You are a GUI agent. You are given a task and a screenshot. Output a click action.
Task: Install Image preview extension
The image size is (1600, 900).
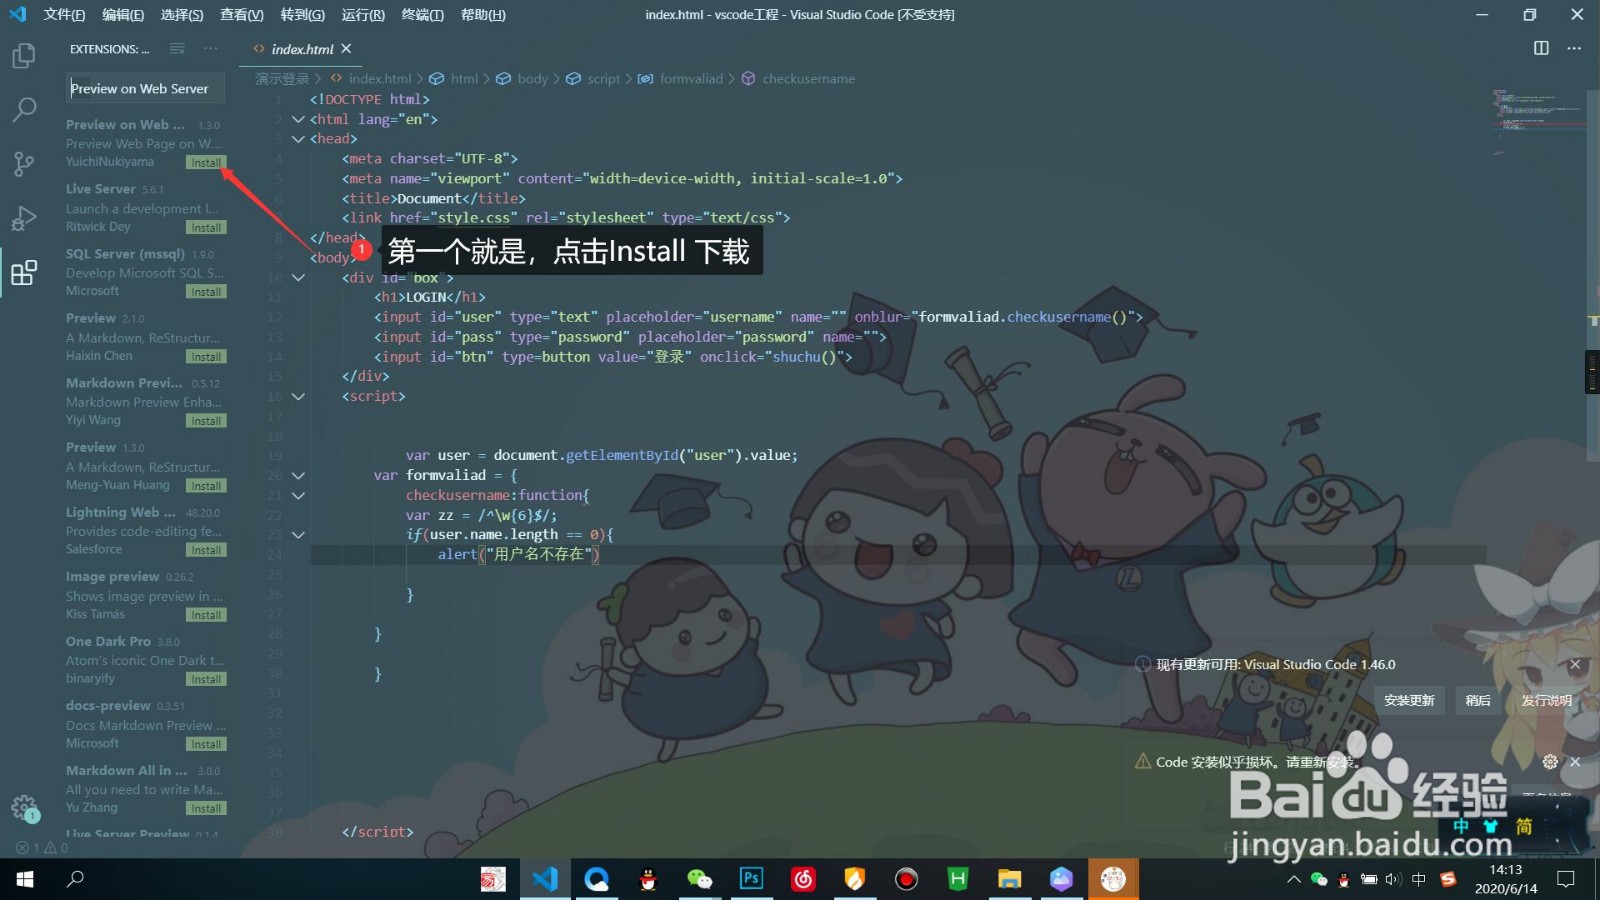click(x=206, y=615)
